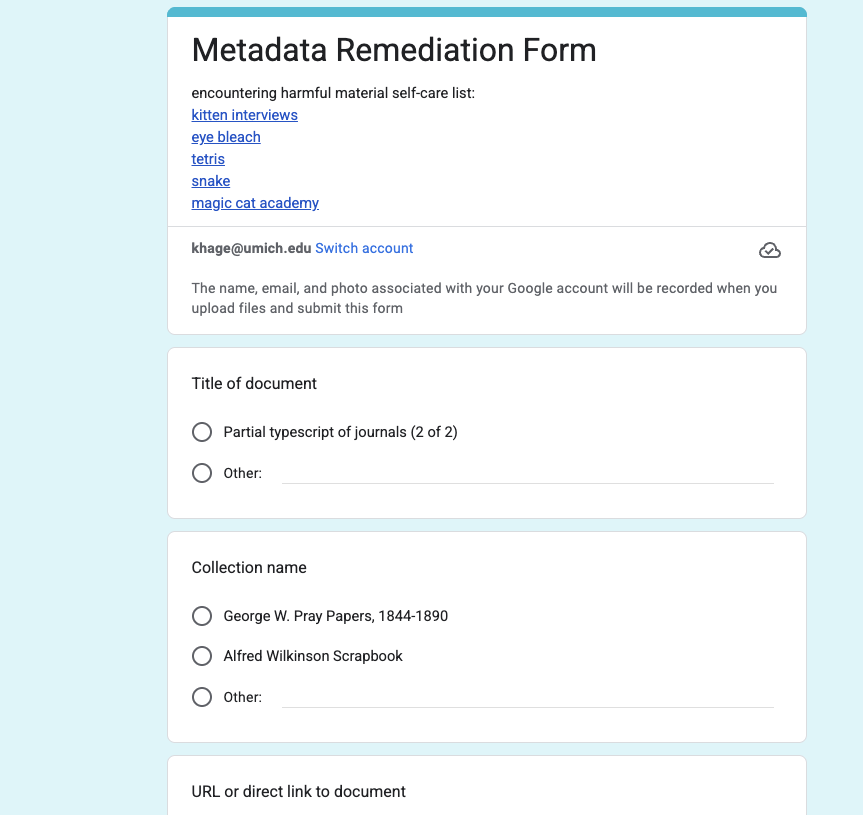
Task: Click Switch account link
Action: pos(364,248)
